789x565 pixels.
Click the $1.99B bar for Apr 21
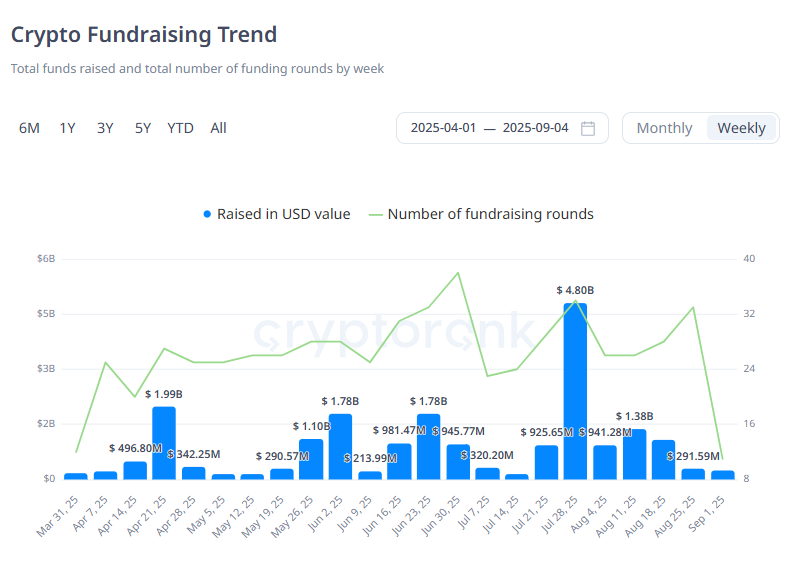click(164, 442)
